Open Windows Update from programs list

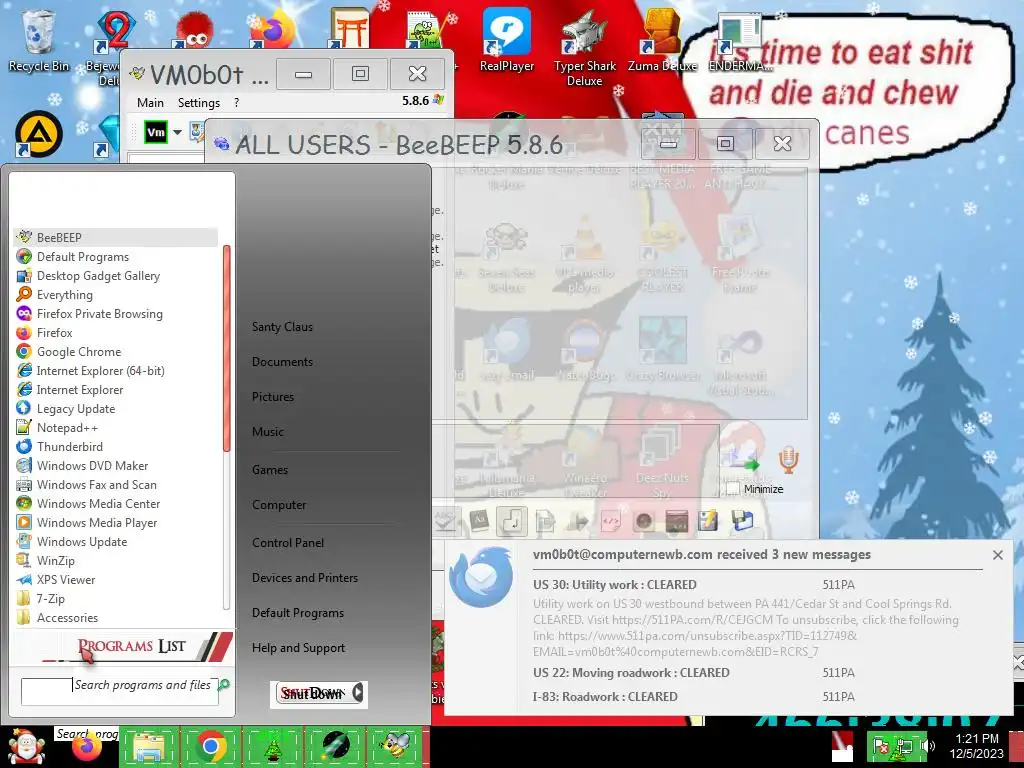click(116, 541)
